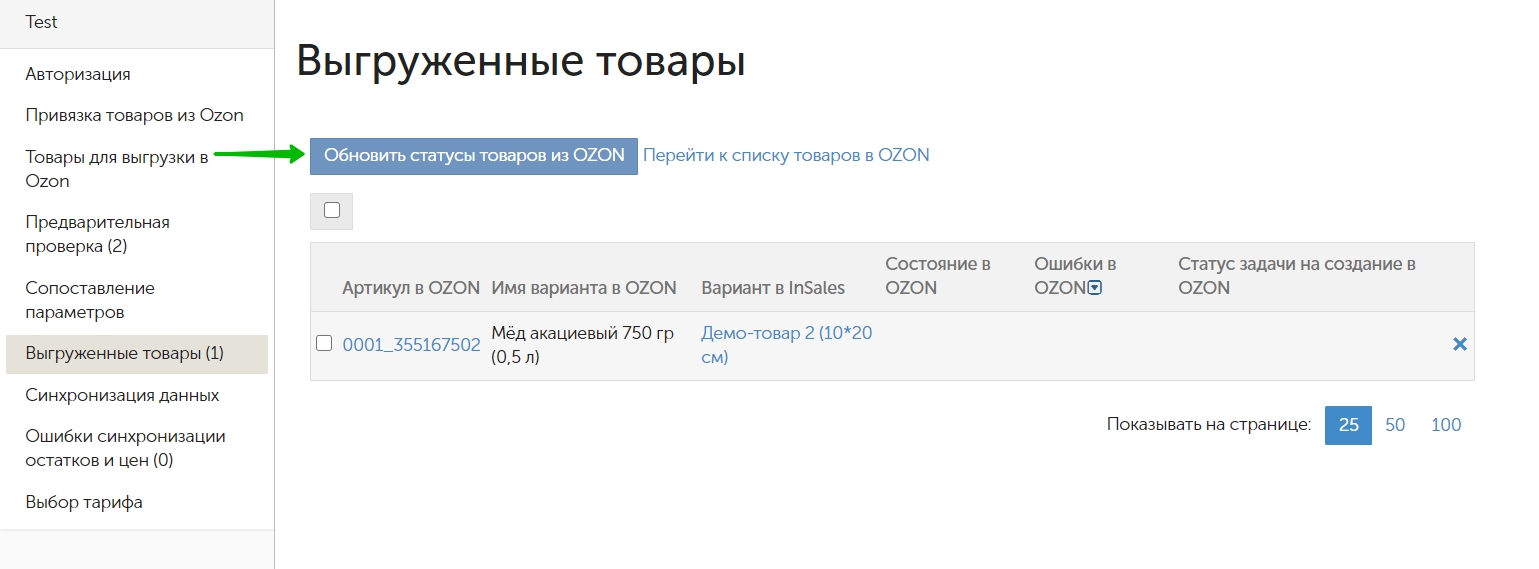Click Обновить статусы товаров из OZON button
This screenshot has width=1539, height=569.
pos(474,156)
